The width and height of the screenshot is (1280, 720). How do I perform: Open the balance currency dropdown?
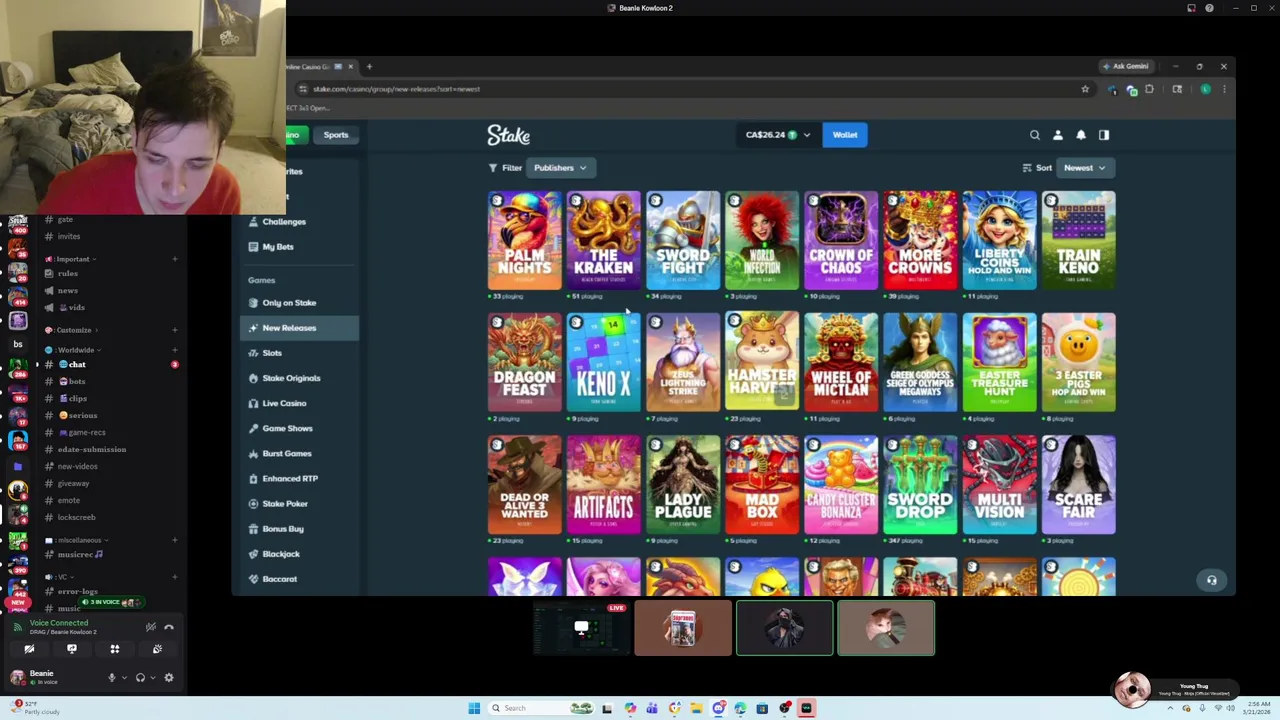(777, 135)
